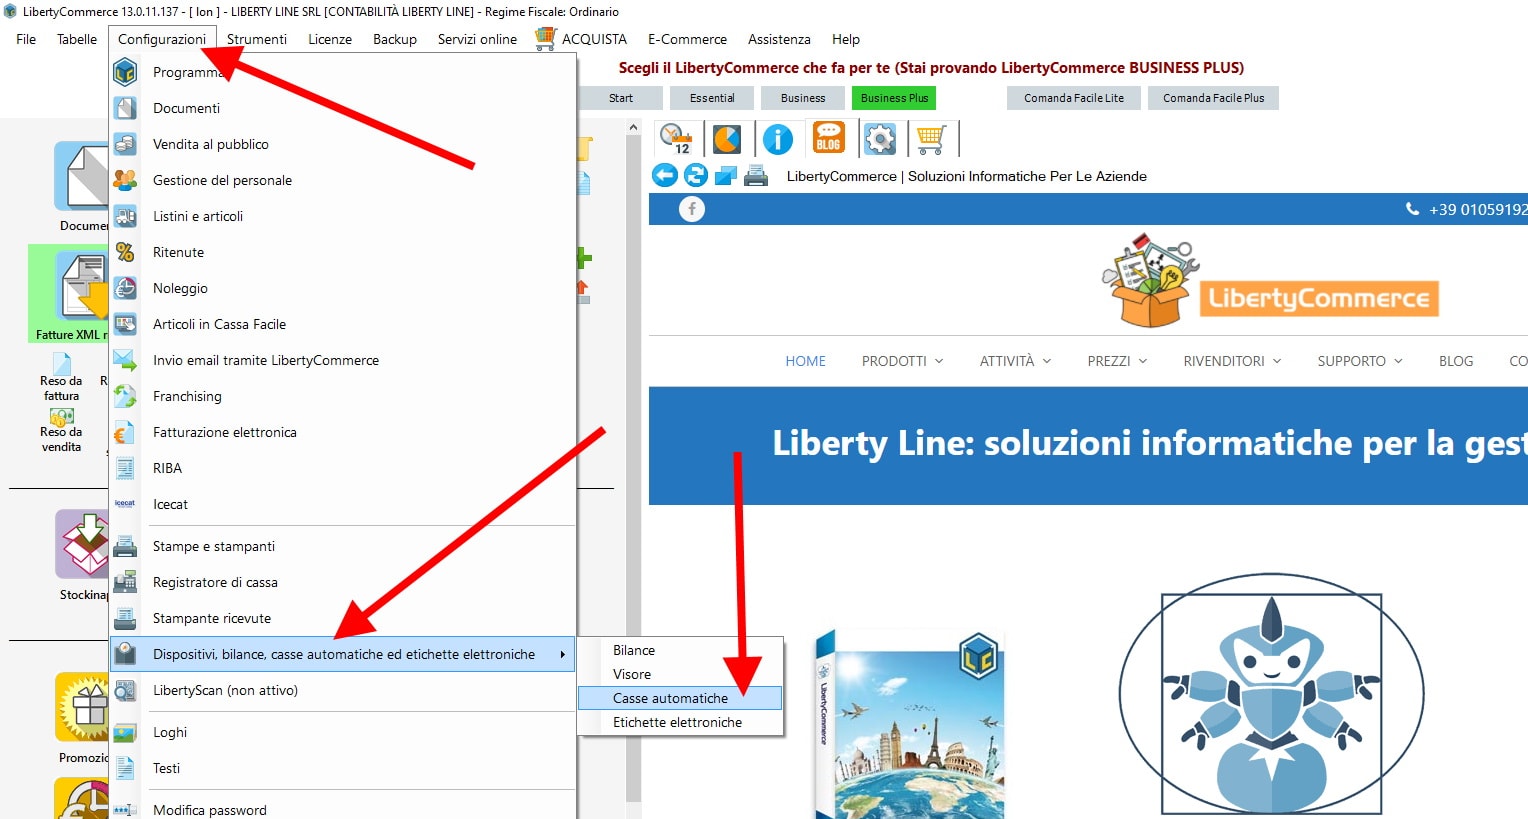Open the pie chart statistics tab
1528x819 pixels.
coord(727,139)
